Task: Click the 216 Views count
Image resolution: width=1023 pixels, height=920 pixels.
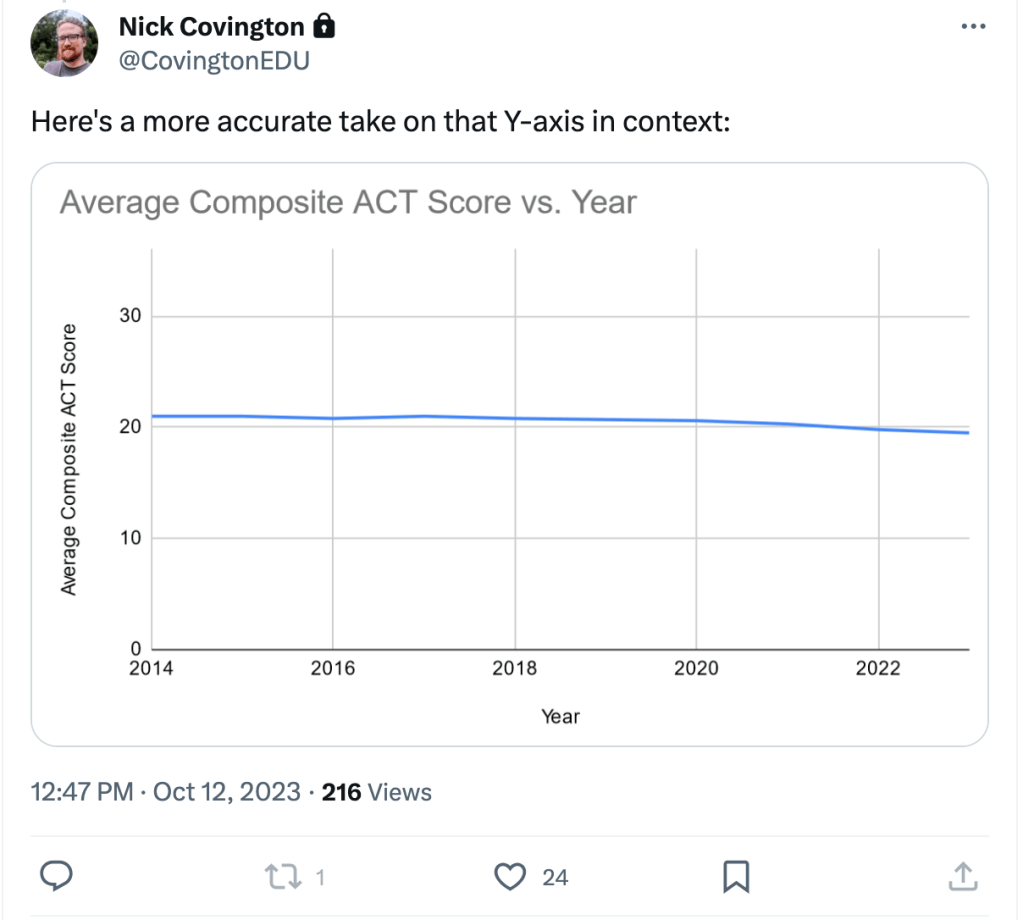Action: tap(377, 792)
